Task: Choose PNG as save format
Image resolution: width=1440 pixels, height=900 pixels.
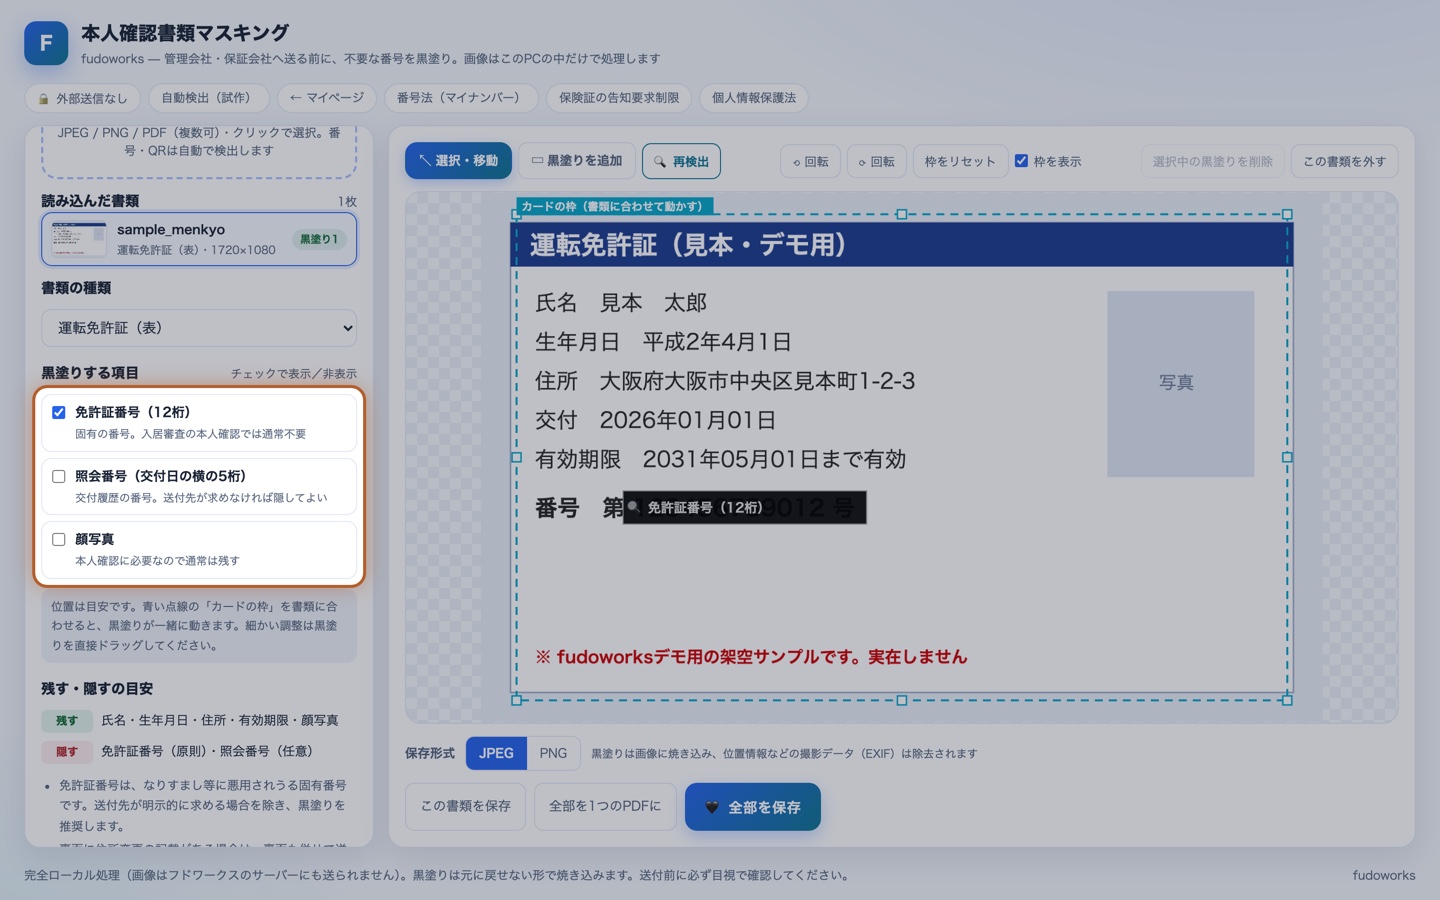Action: [553, 753]
